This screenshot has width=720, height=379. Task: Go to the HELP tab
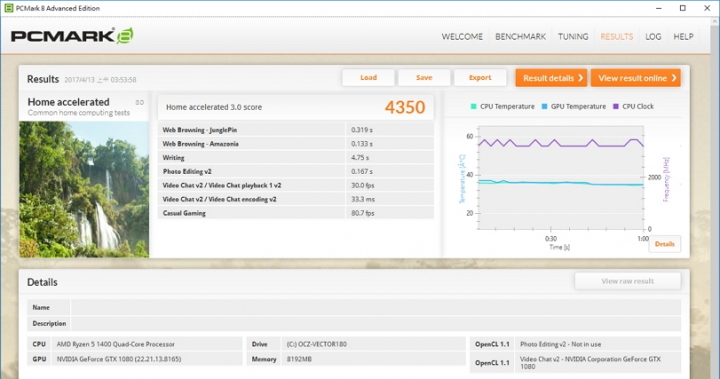[683, 37]
